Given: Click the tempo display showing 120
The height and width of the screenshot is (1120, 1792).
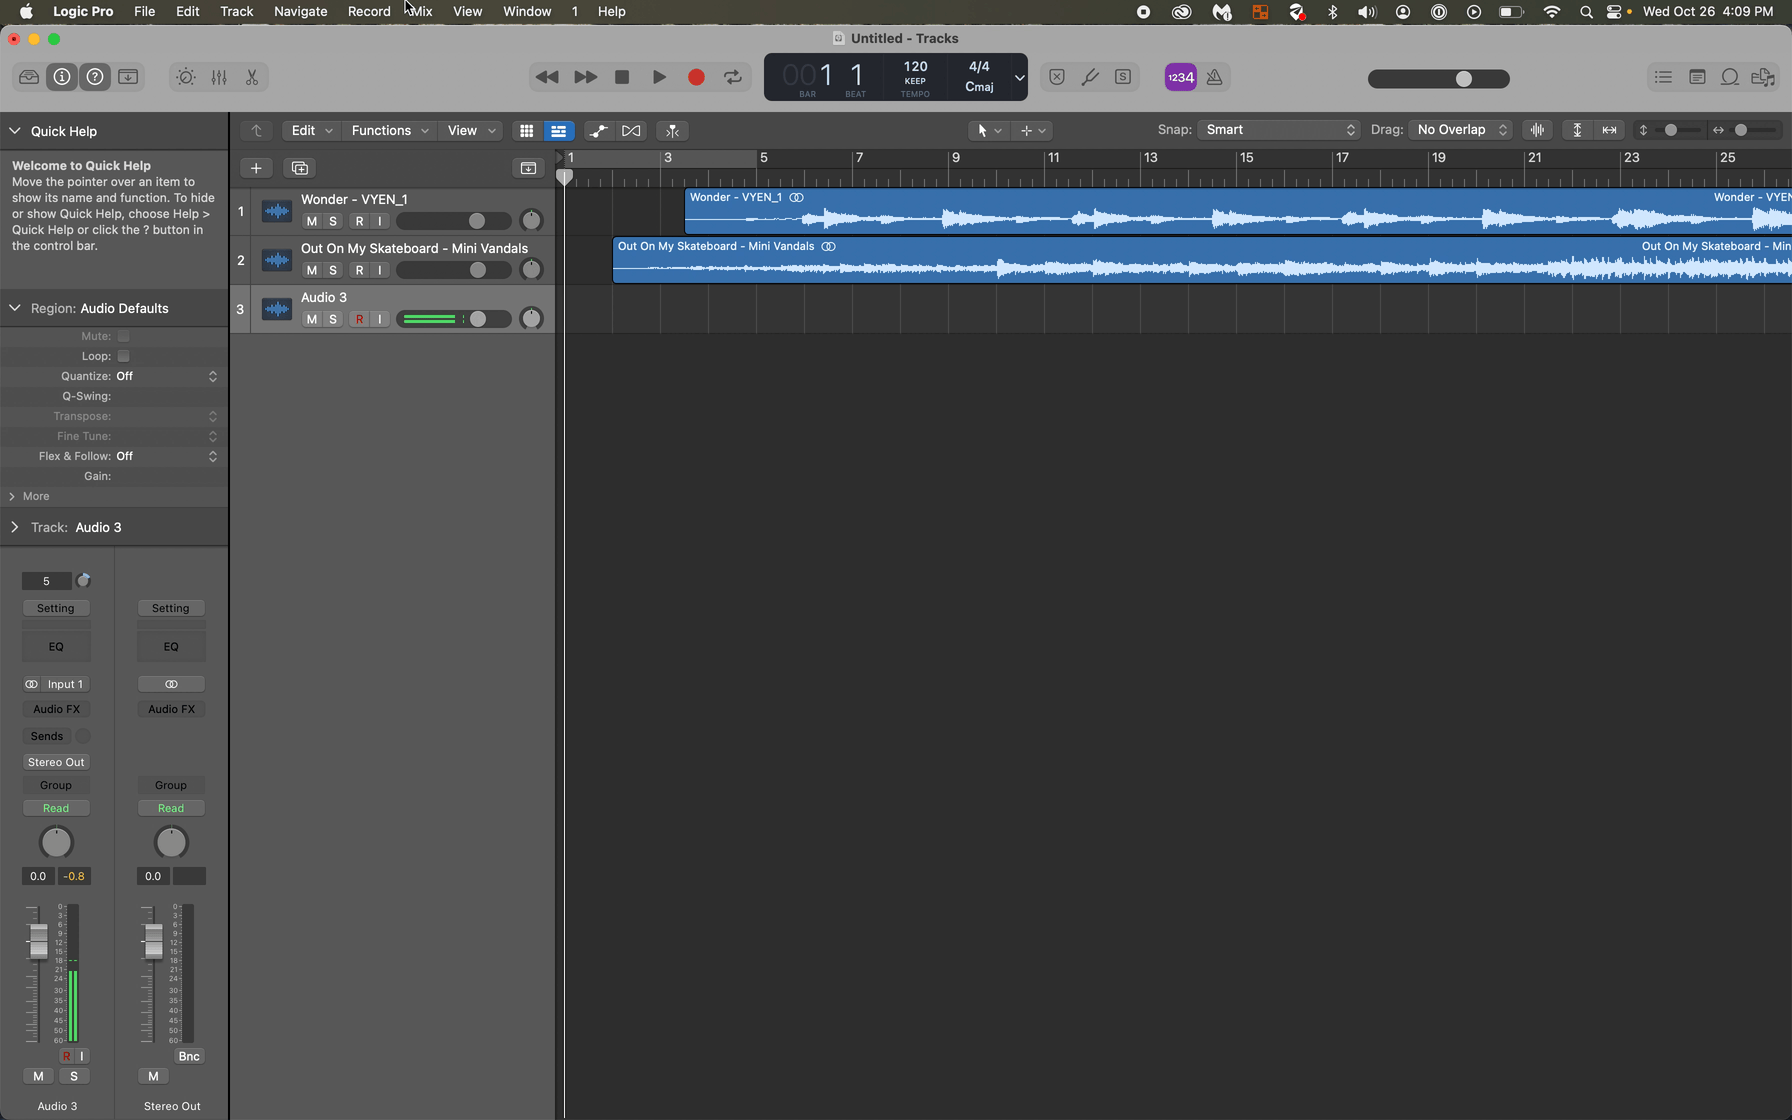Looking at the screenshot, I should tap(915, 67).
